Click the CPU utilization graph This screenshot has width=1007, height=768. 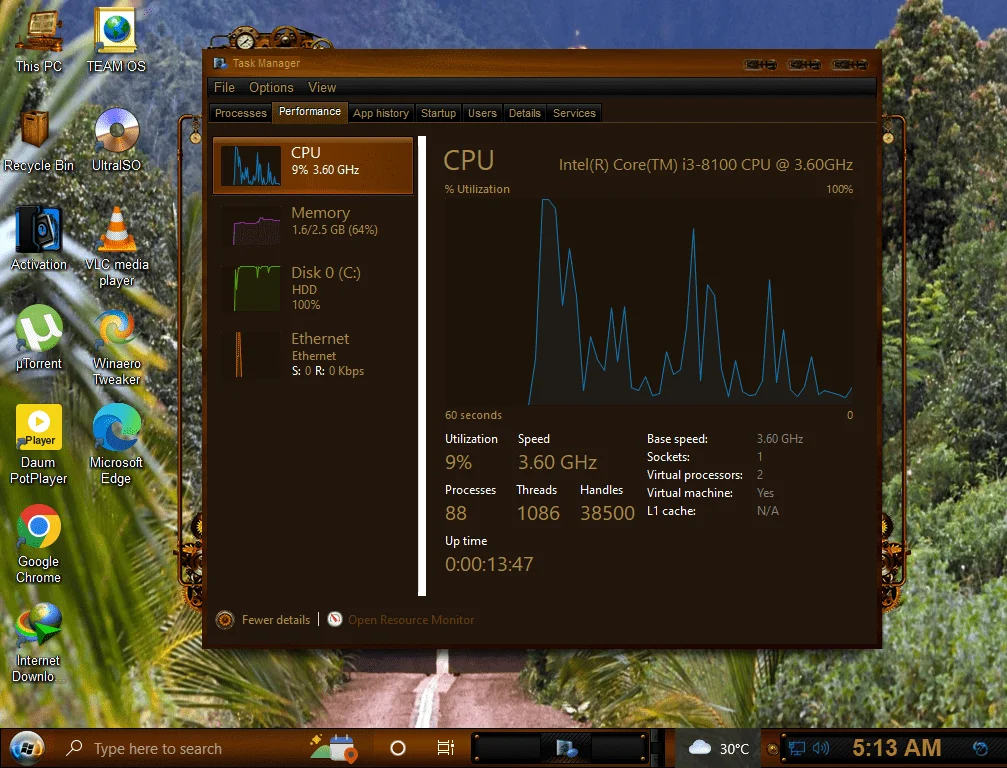click(x=649, y=301)
